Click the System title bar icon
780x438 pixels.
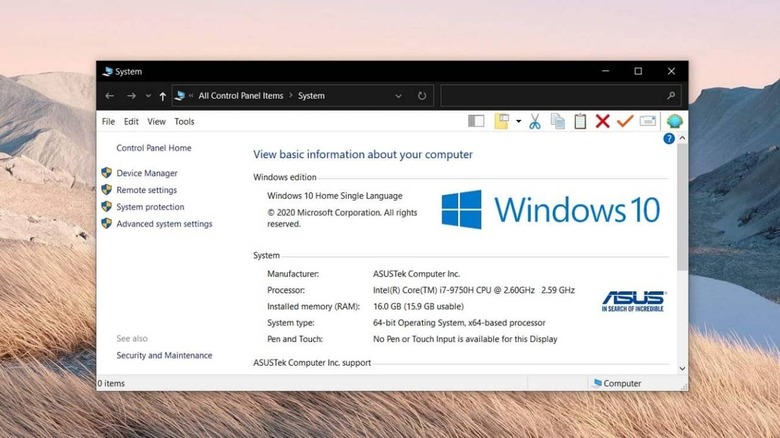click(107, 72)
